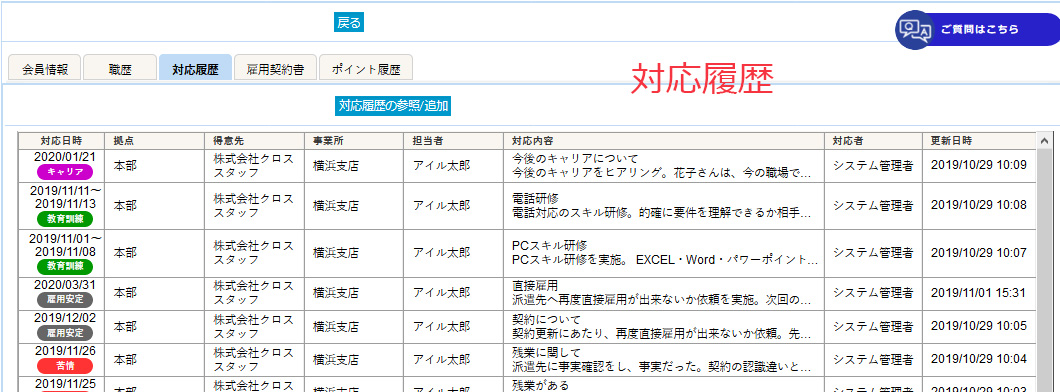Open the 雇用契約書 tab

coord(274,69)
